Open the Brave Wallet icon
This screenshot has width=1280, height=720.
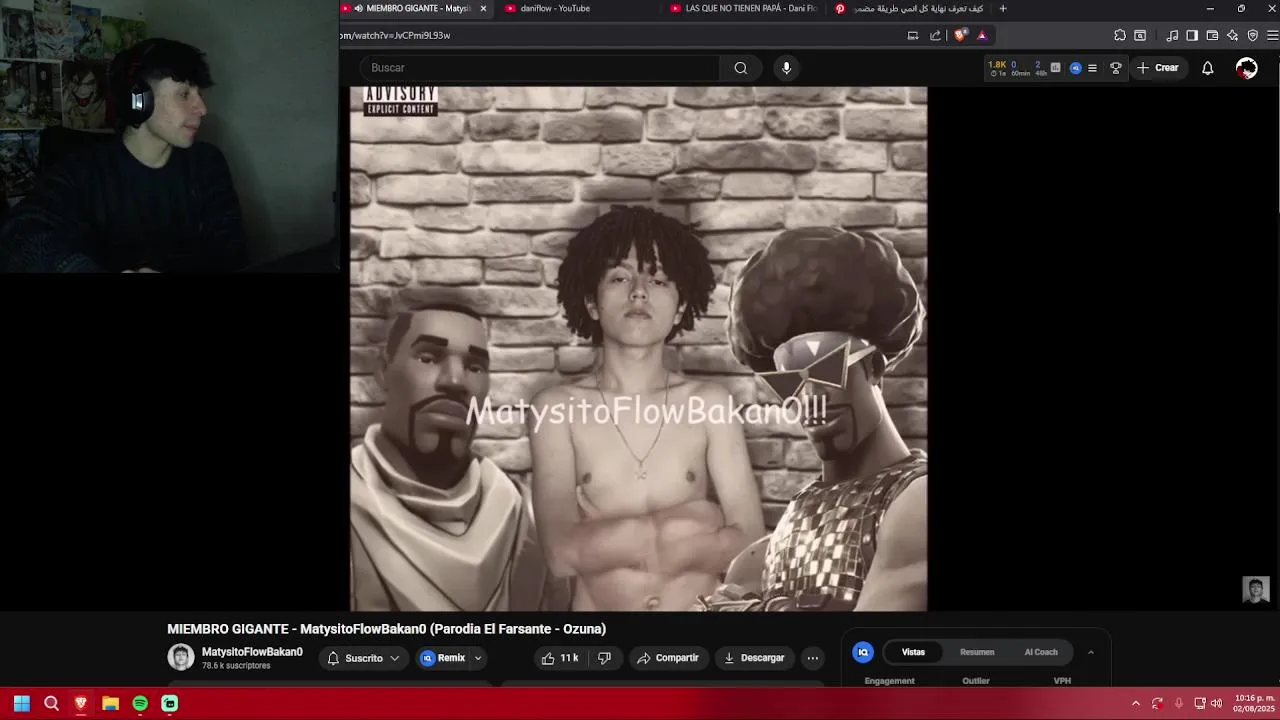click(x=1212, y=35)
